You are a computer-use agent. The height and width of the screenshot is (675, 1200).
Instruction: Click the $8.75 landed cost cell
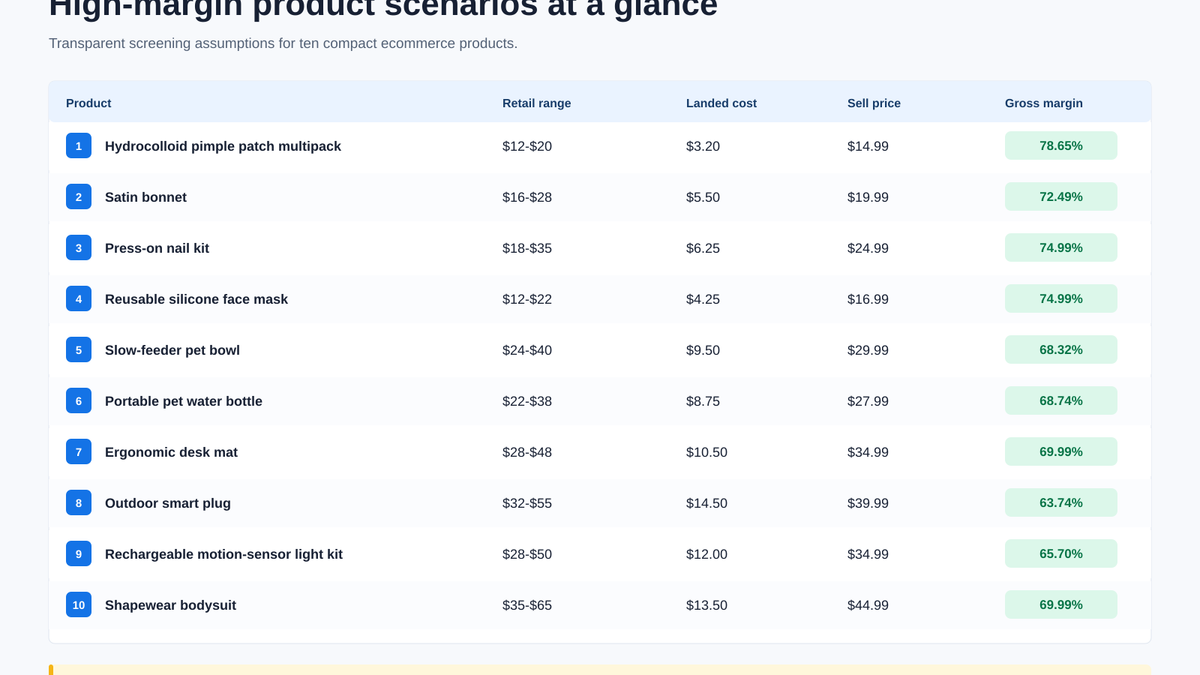[703, 401]
